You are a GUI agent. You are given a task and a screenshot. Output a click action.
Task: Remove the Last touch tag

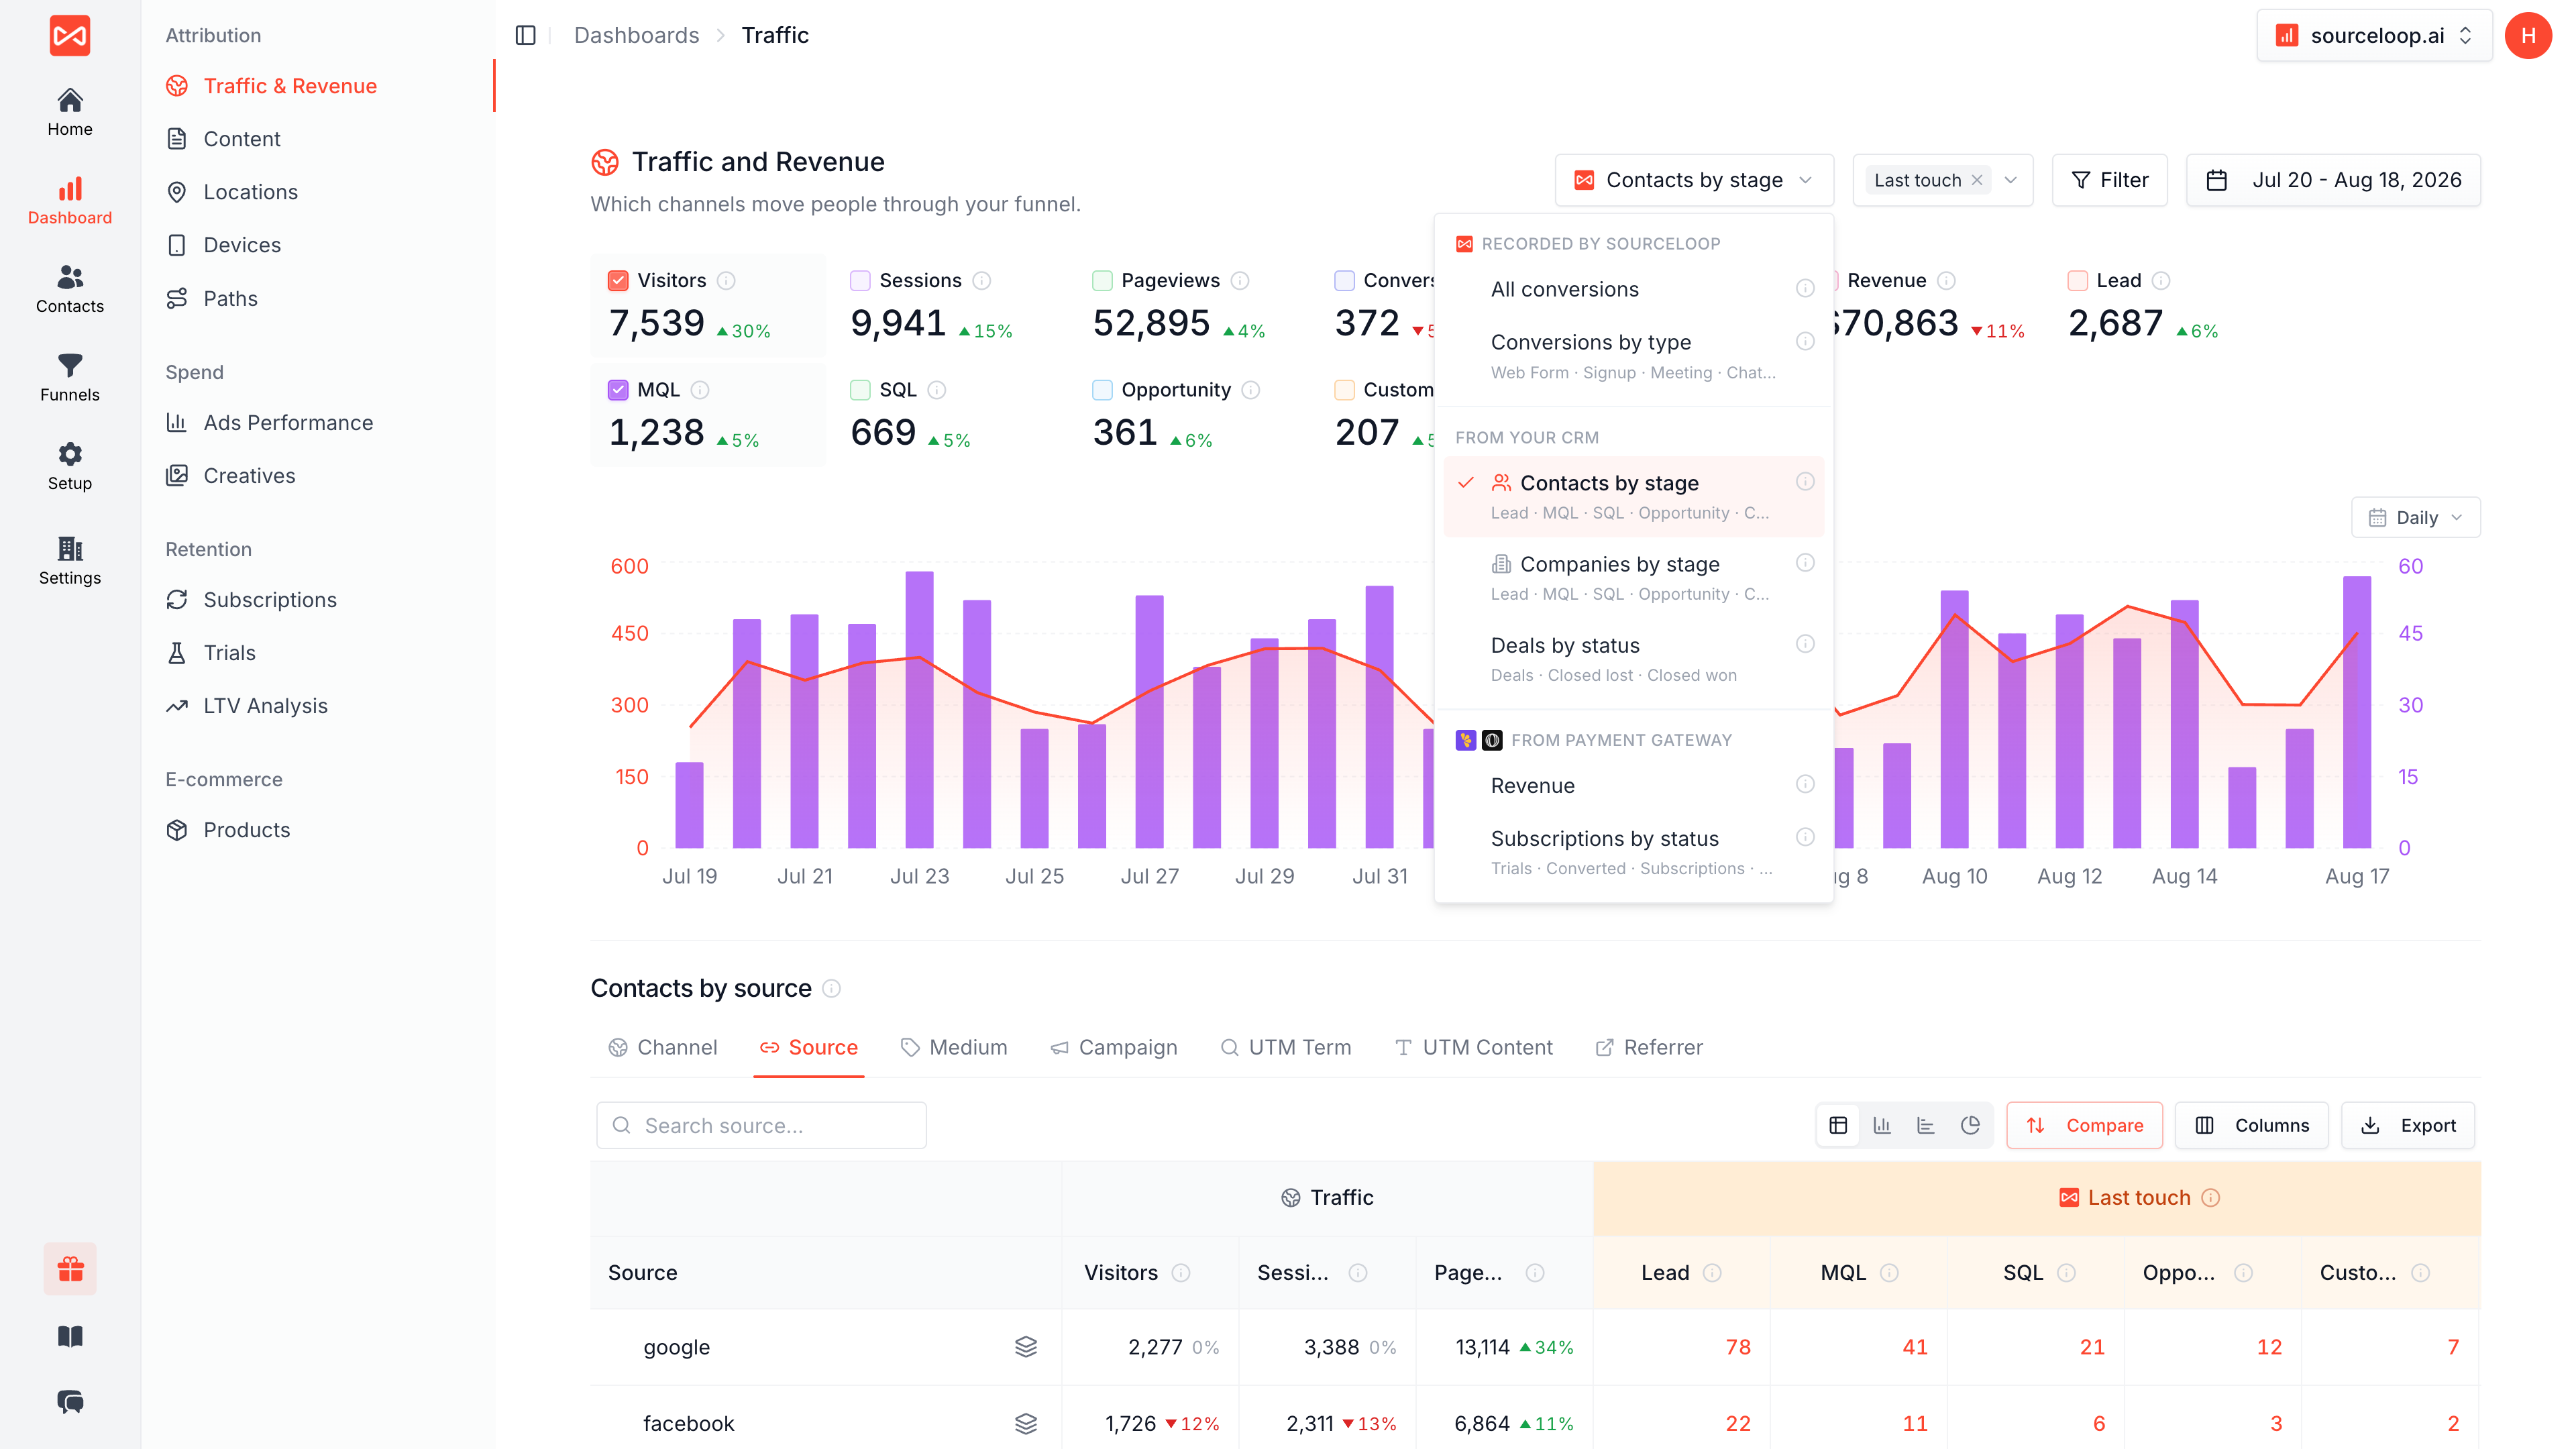(x=1977, y=180)
